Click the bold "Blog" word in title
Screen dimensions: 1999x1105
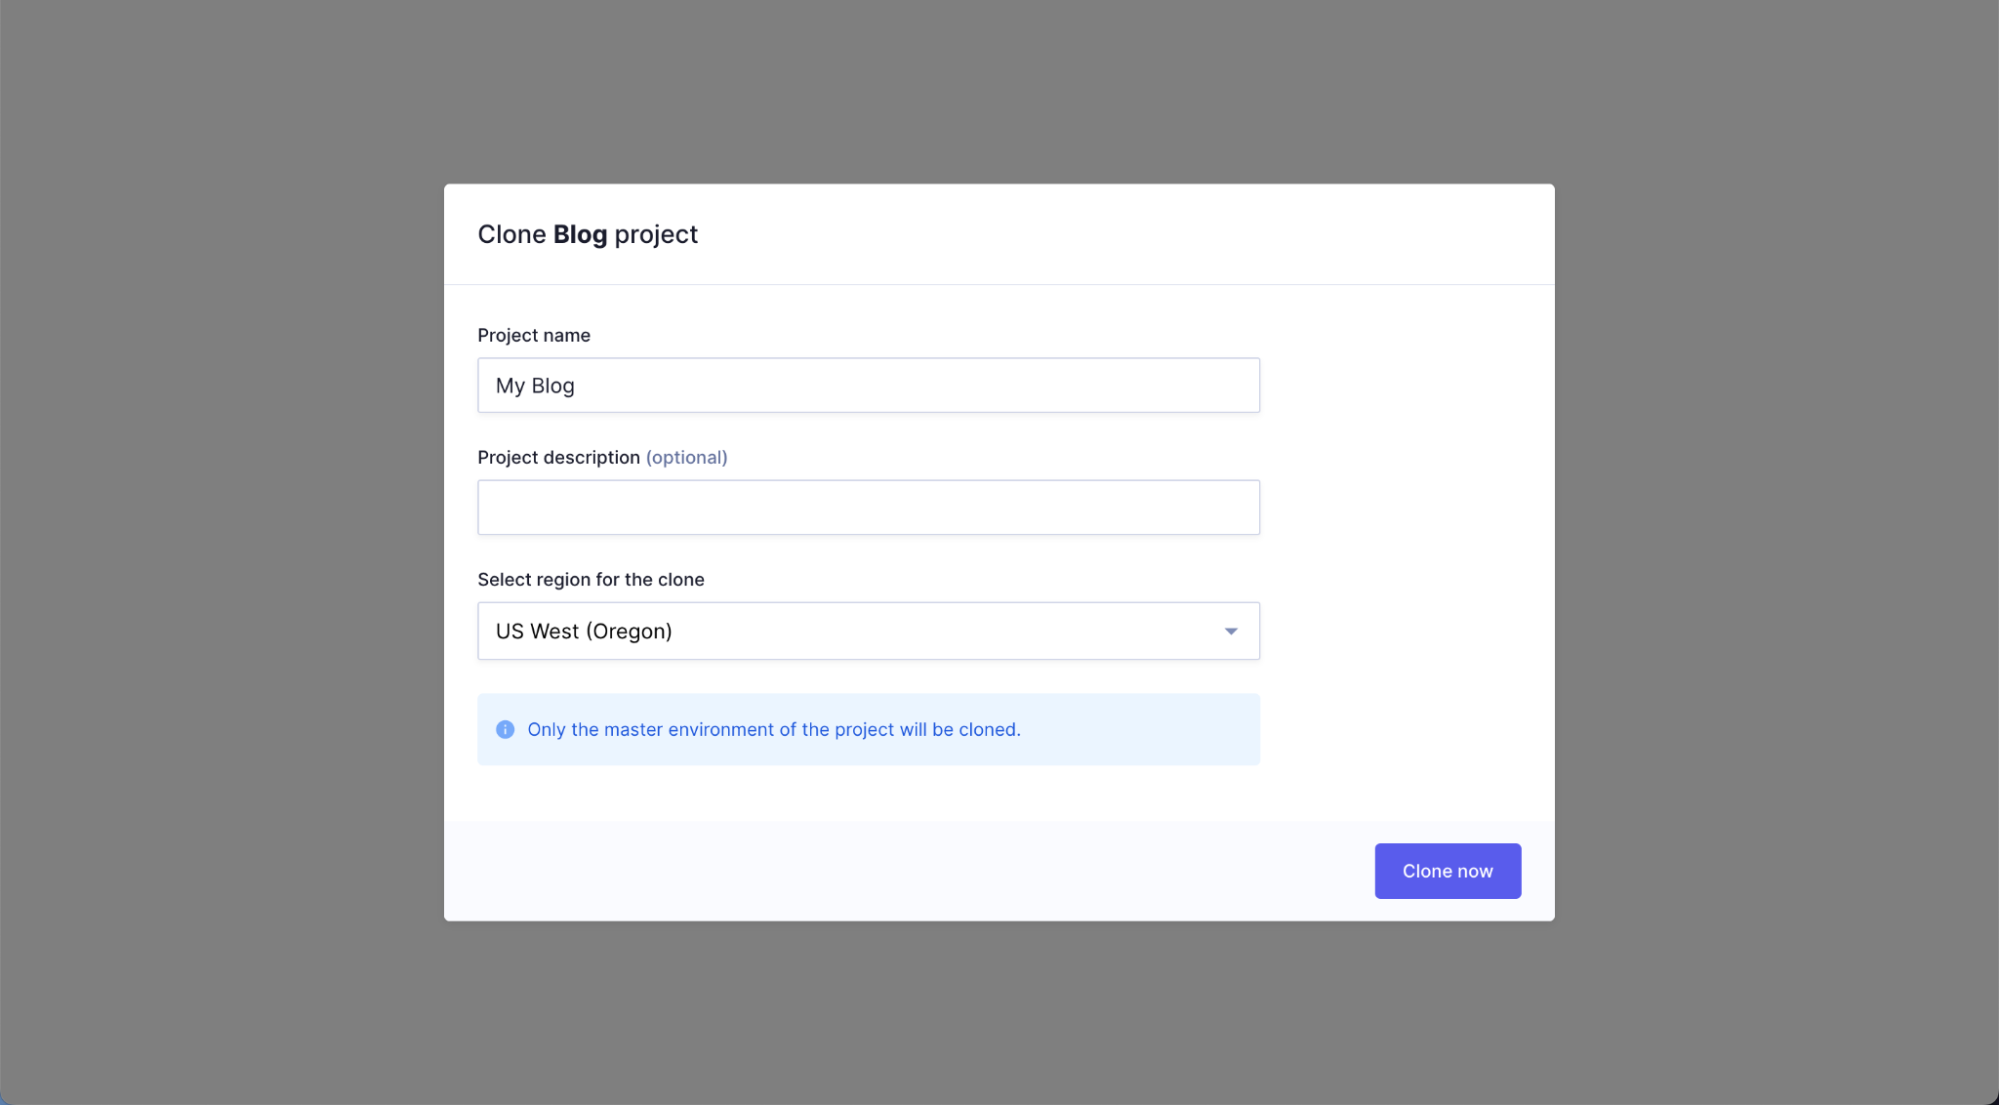coord(580,234)
